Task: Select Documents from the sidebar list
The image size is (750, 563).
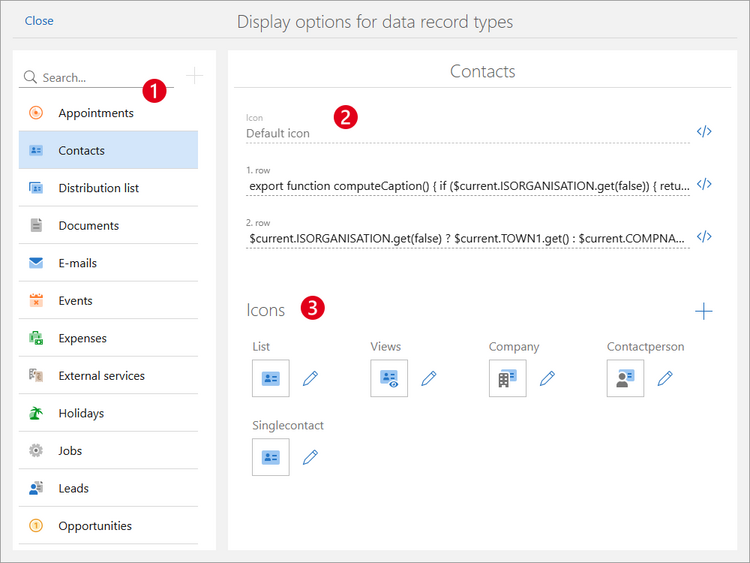Action: [88, 226]
